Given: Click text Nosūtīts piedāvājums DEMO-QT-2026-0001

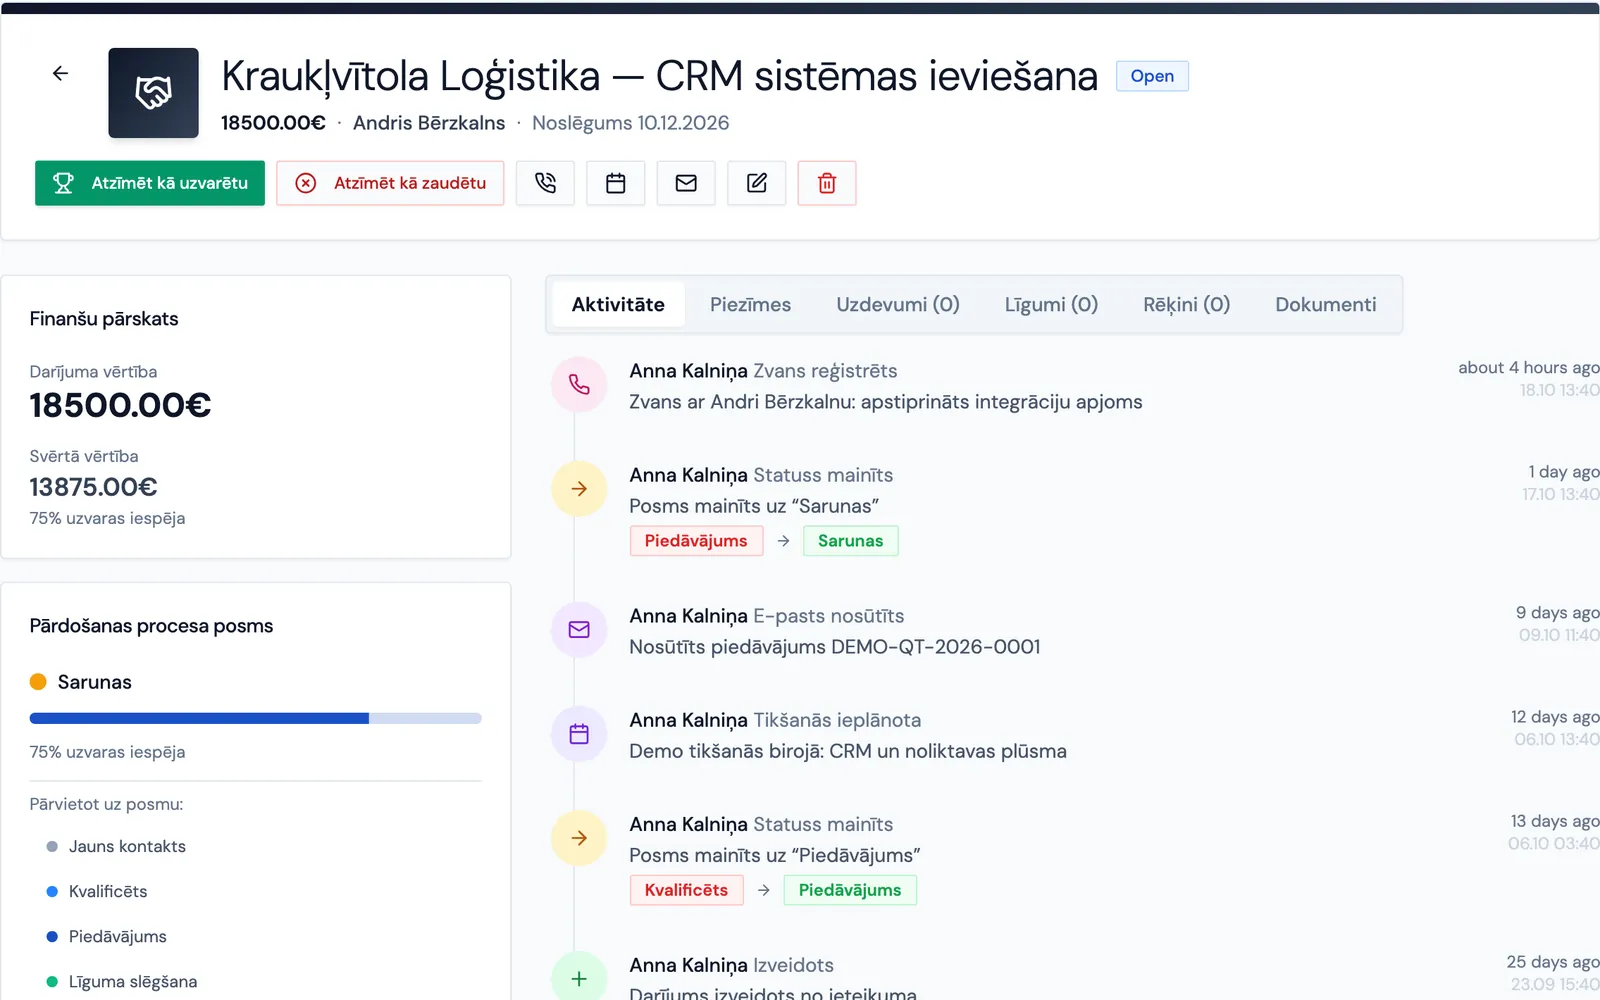Looking at the screenshot, I should (835, 647).
